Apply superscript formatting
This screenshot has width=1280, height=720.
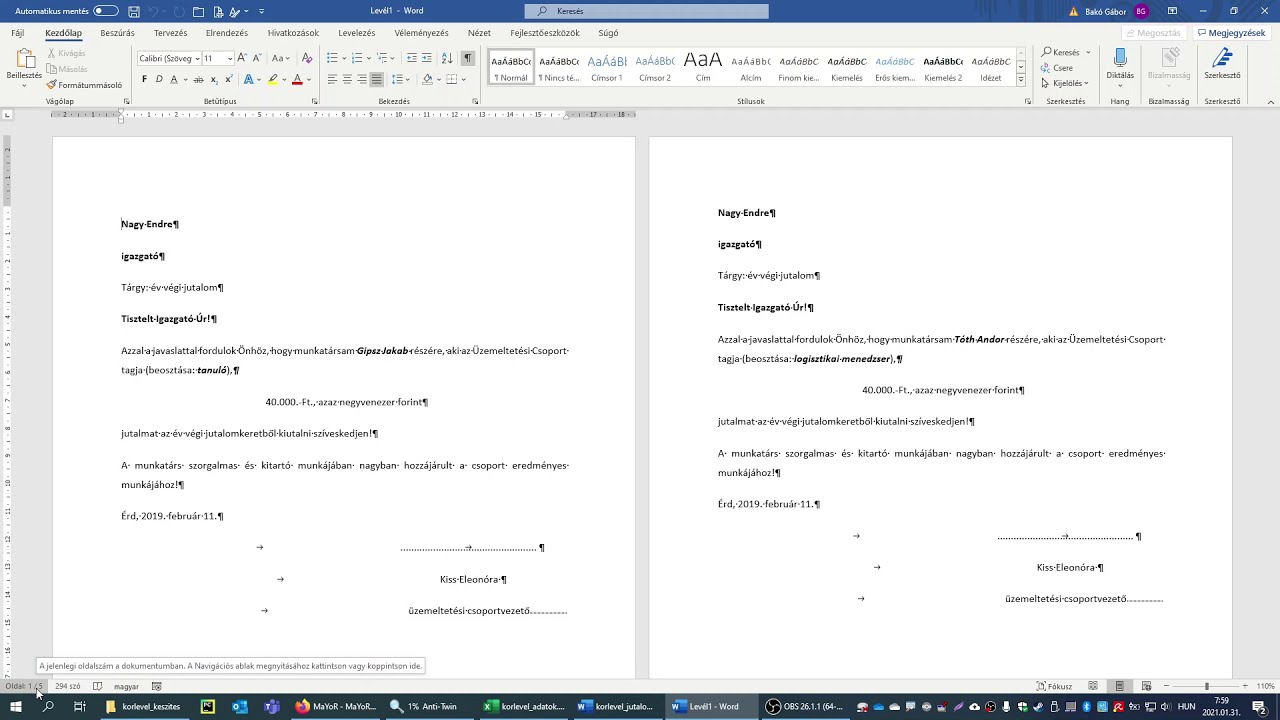pos(227,79)
